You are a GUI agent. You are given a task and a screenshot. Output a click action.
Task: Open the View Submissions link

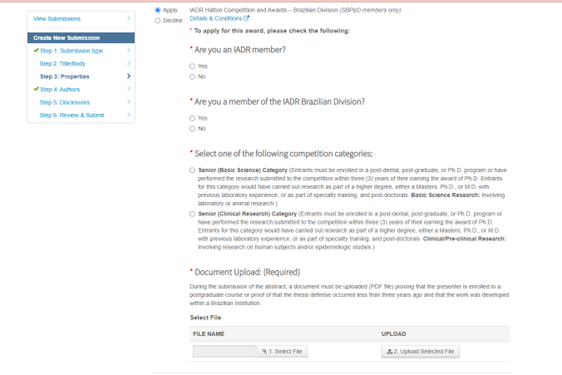(x=57, y=19)
